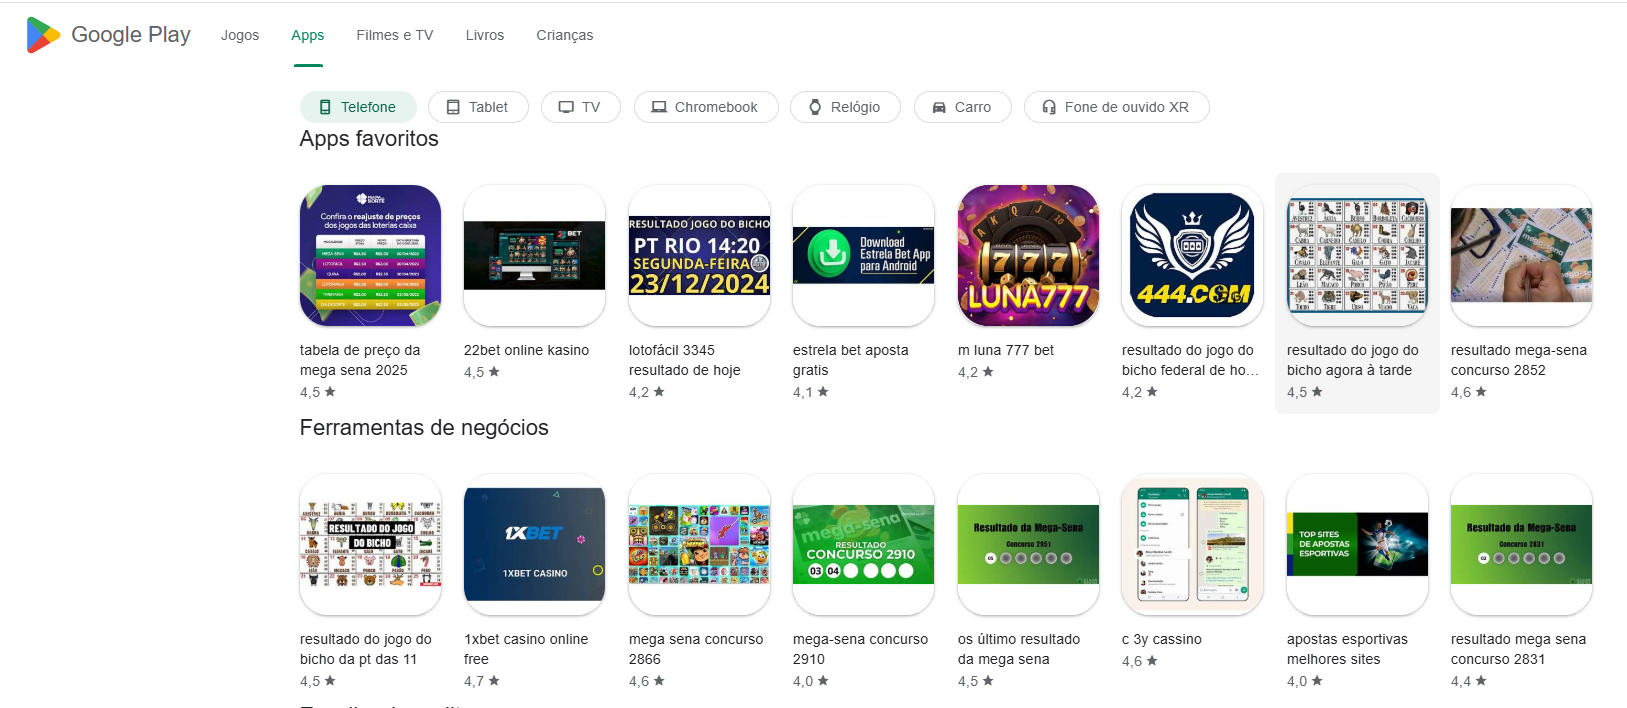
Task: Click 'os último resultado da mega sena' title
Action: click(x=1019, y=649)
